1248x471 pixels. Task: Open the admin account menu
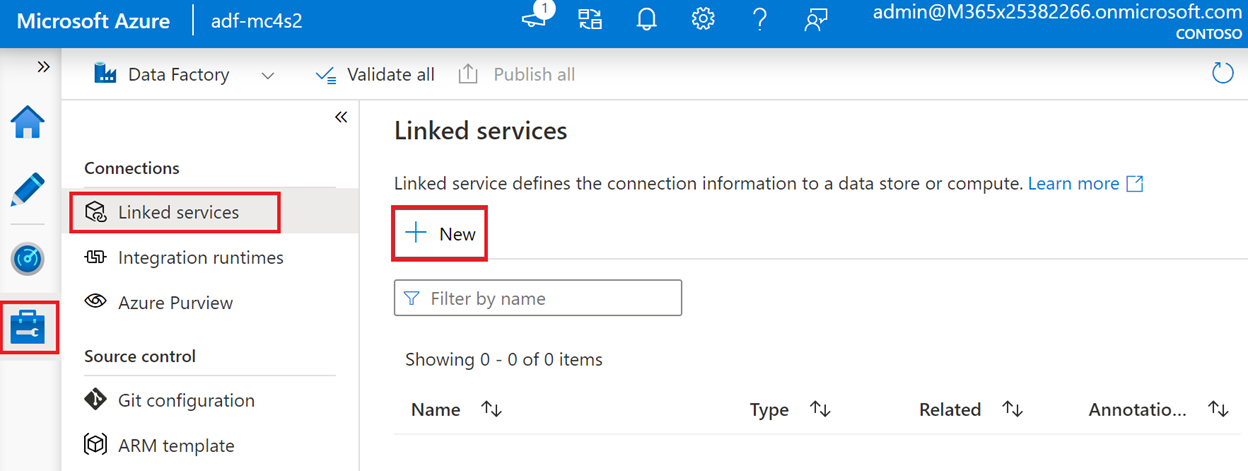(x=1057, y=20)
